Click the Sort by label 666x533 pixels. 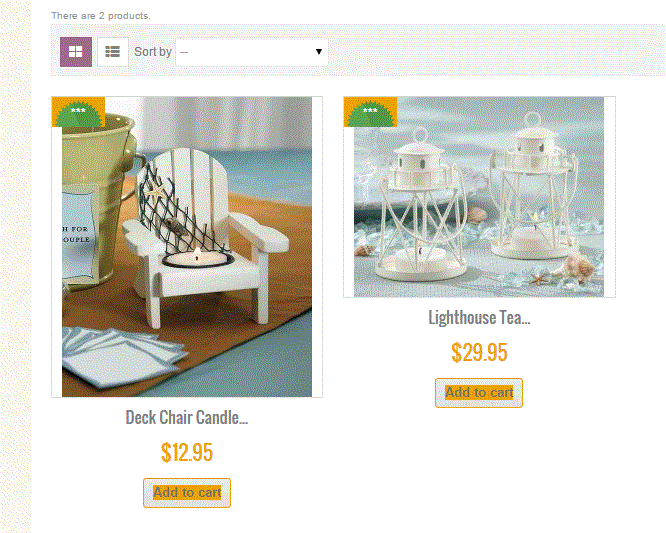tap(152, 52)
